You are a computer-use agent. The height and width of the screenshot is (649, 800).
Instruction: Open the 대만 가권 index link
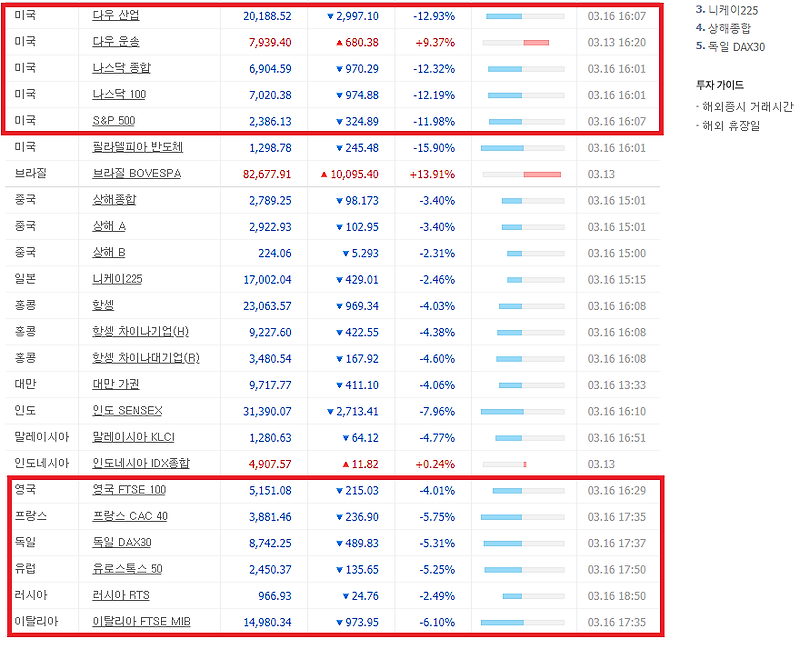(x=116, y=385)
